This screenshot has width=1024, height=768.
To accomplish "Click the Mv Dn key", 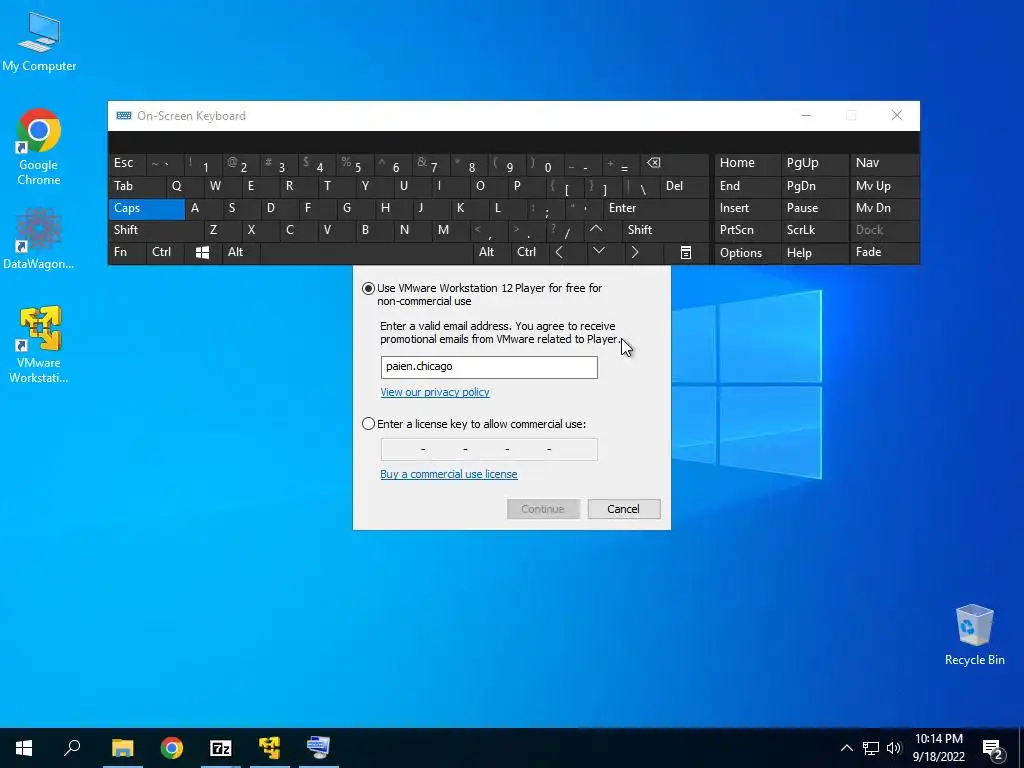I will (884, 208).
